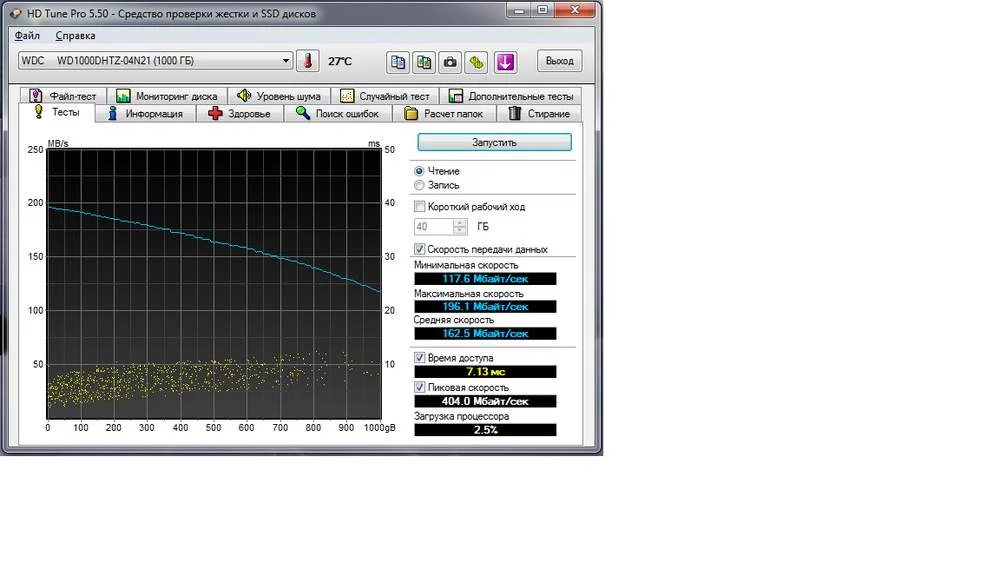
Task: Open the Здоровье tab with red cross
Action: (x=239, y=114)
